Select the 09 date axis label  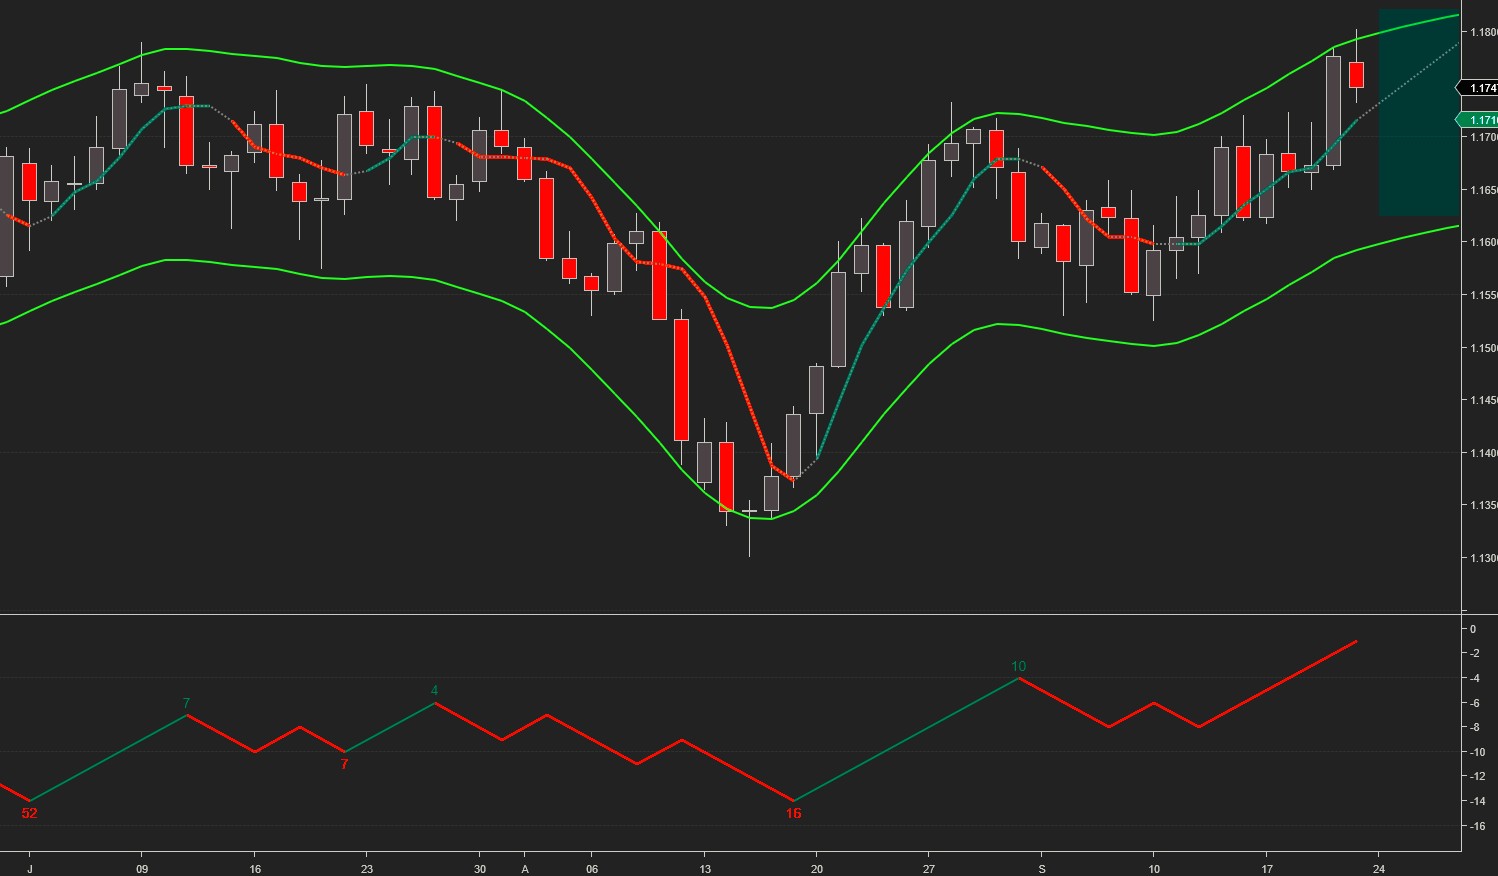click(142, 869)
